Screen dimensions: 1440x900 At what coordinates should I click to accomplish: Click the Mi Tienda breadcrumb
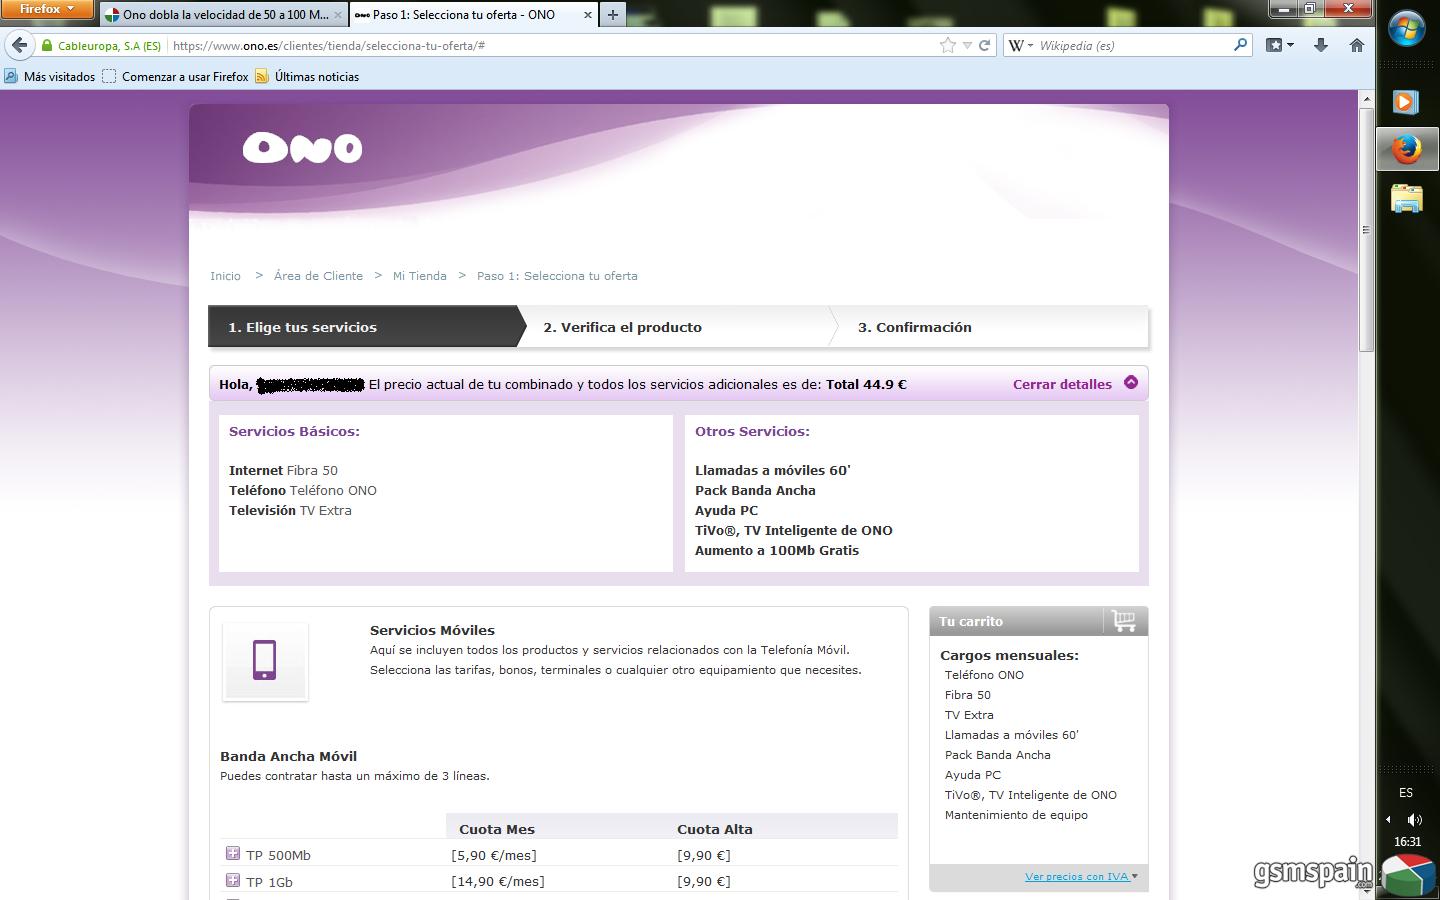pos(419,276)
